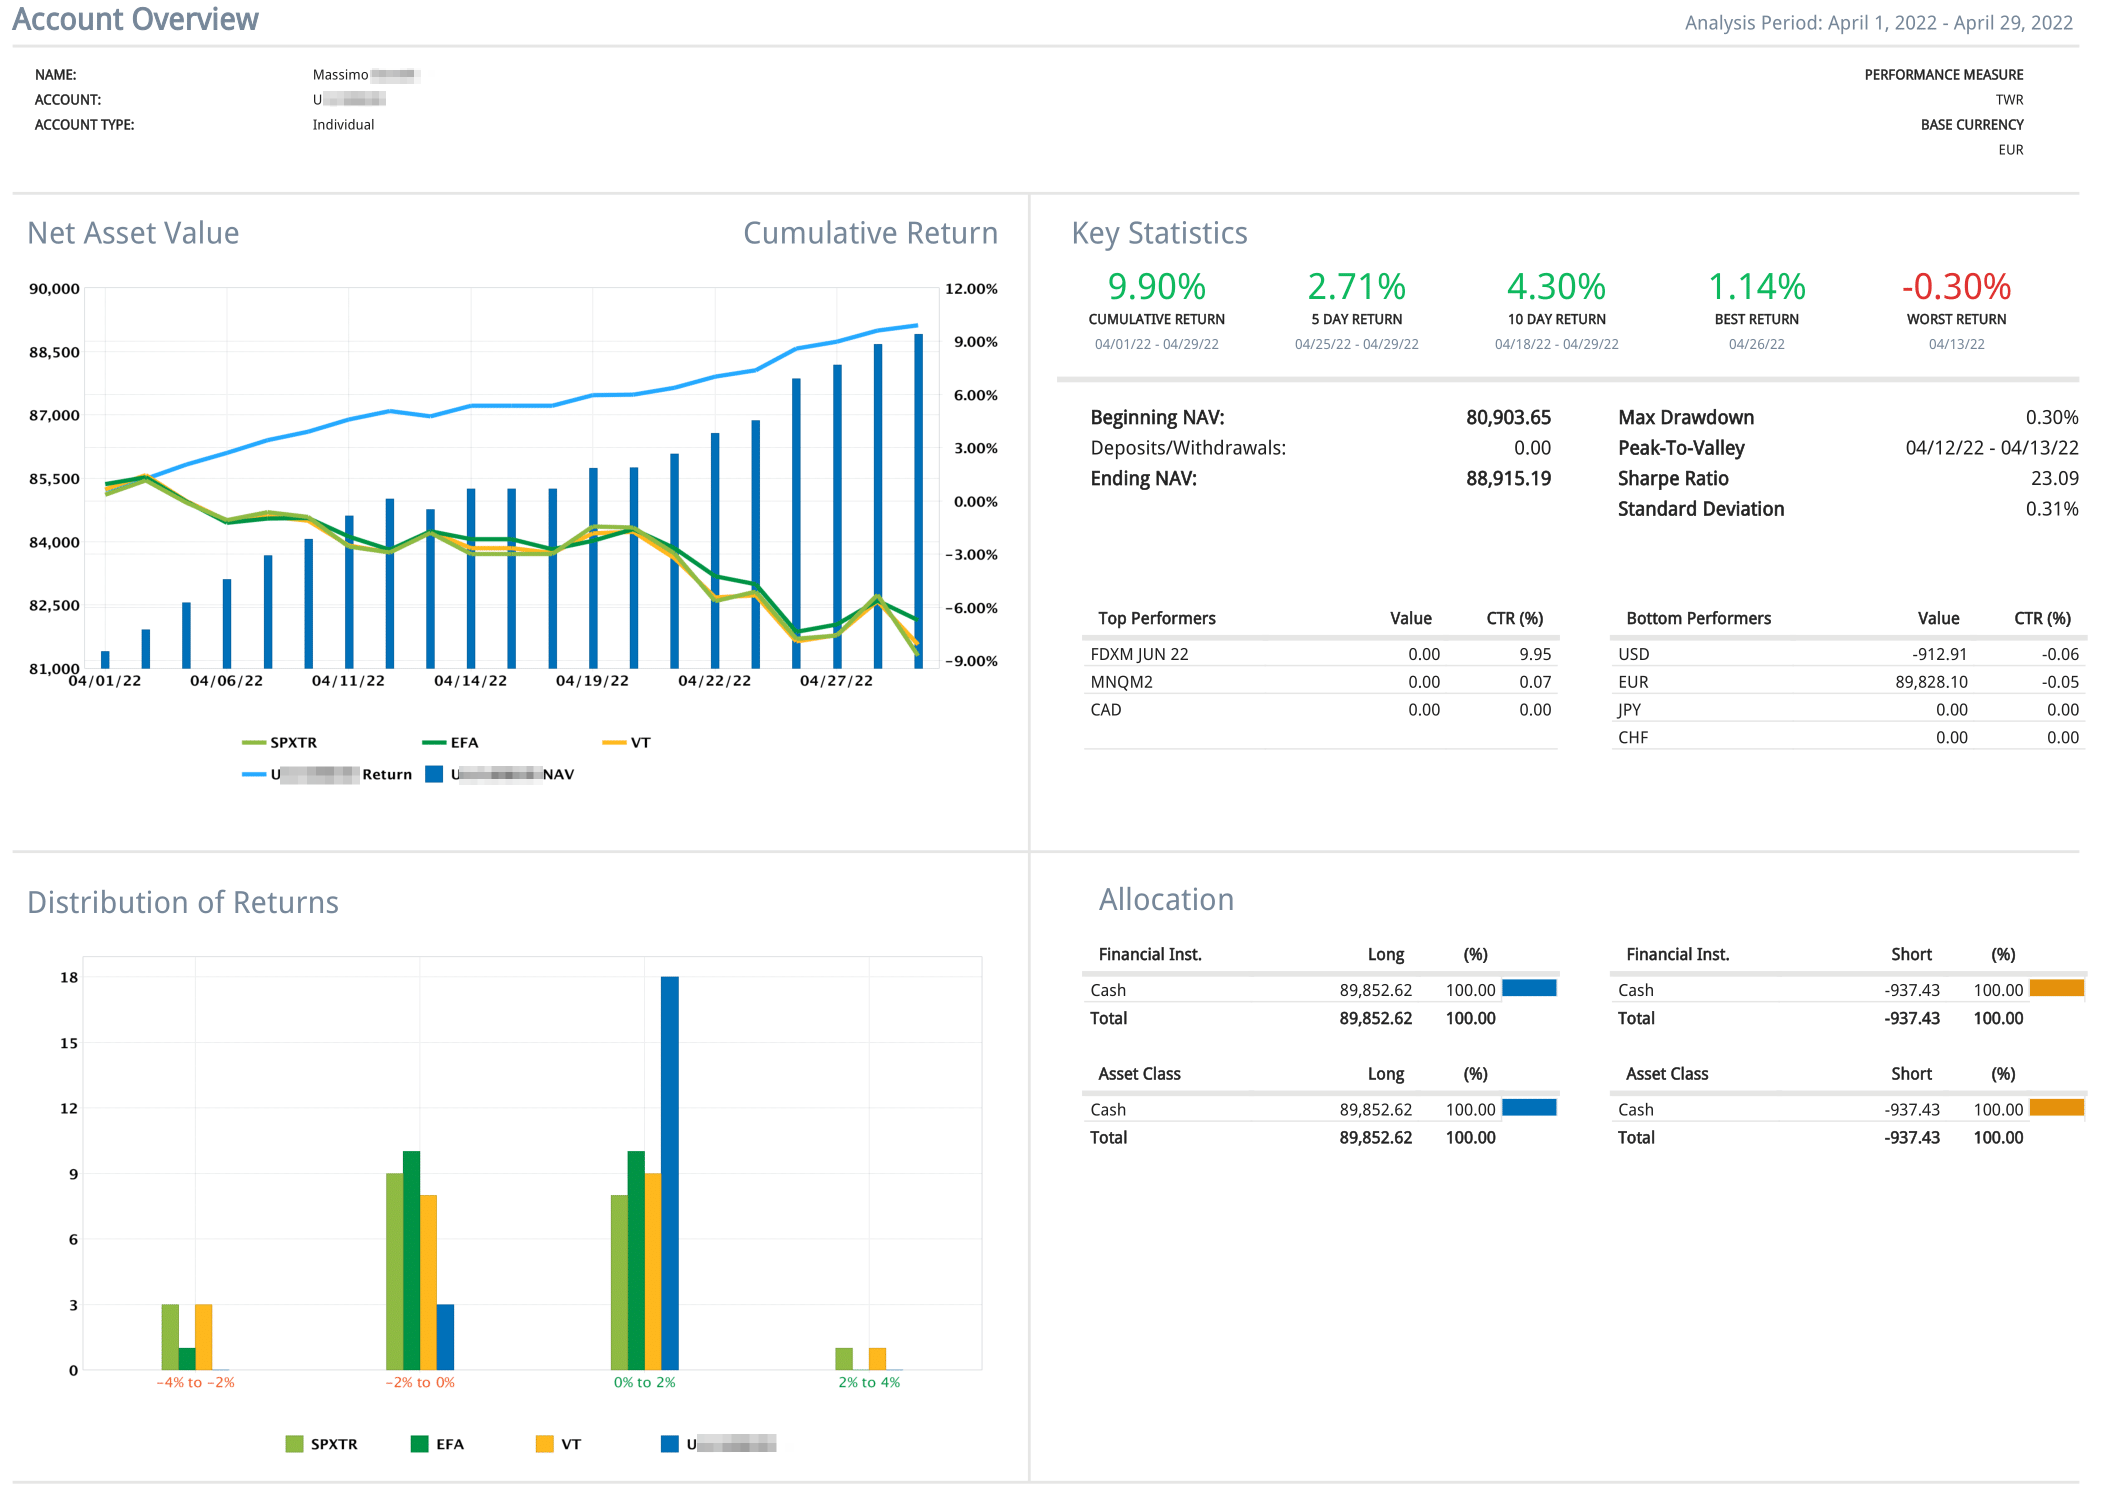The height and width of the screenshot is (1488, 2113).
Task: Click the FDXM JUN 22 top performer row
Action: pyautogui.click(x=1139, y=654)
